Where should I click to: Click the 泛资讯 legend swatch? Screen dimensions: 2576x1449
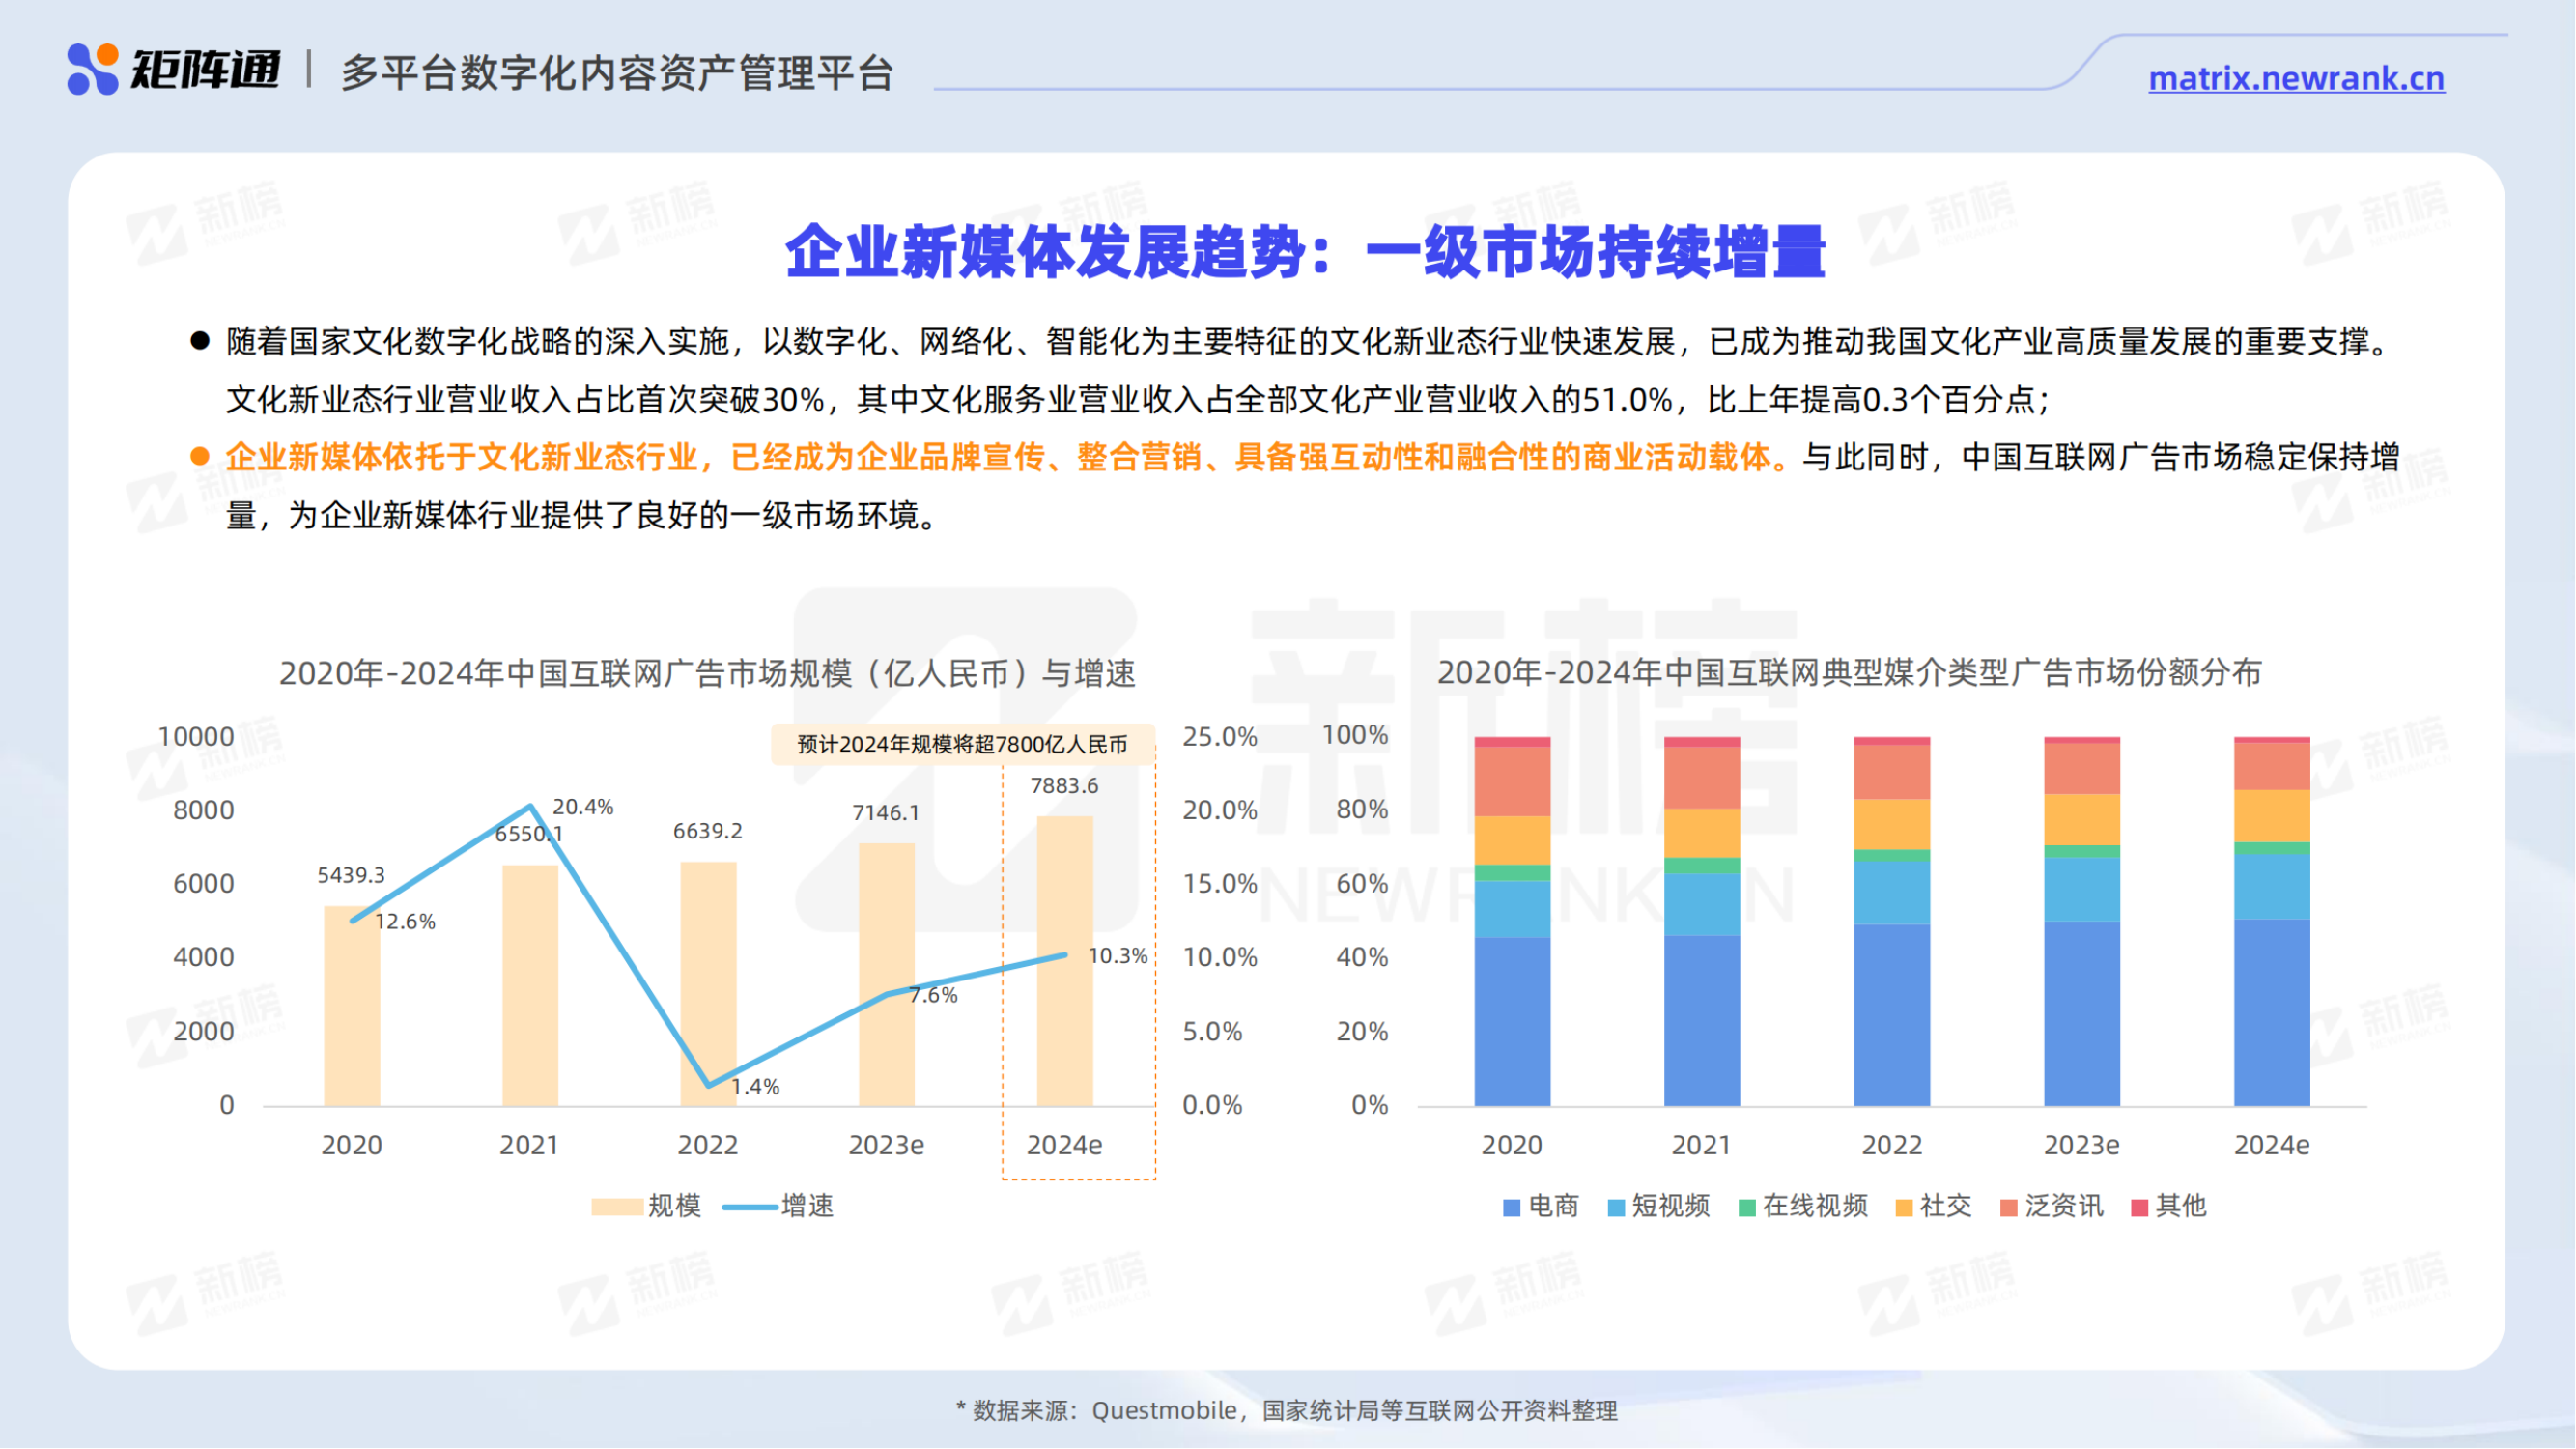pyautogui.click(x=2009, y=1207)
